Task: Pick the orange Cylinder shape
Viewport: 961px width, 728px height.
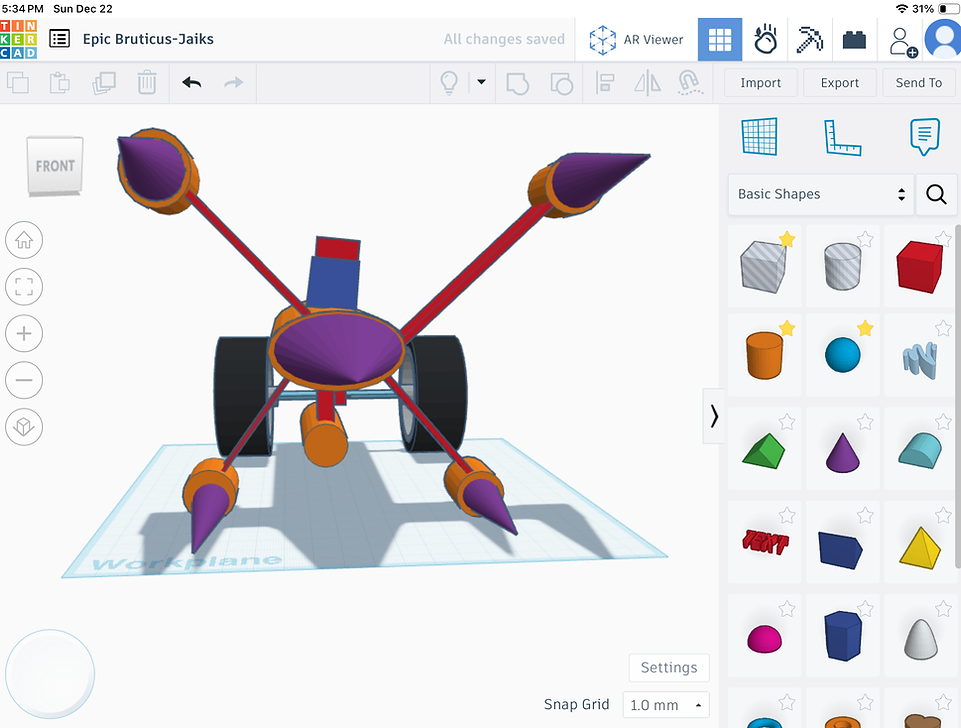Action: click(x=764, y=355)
